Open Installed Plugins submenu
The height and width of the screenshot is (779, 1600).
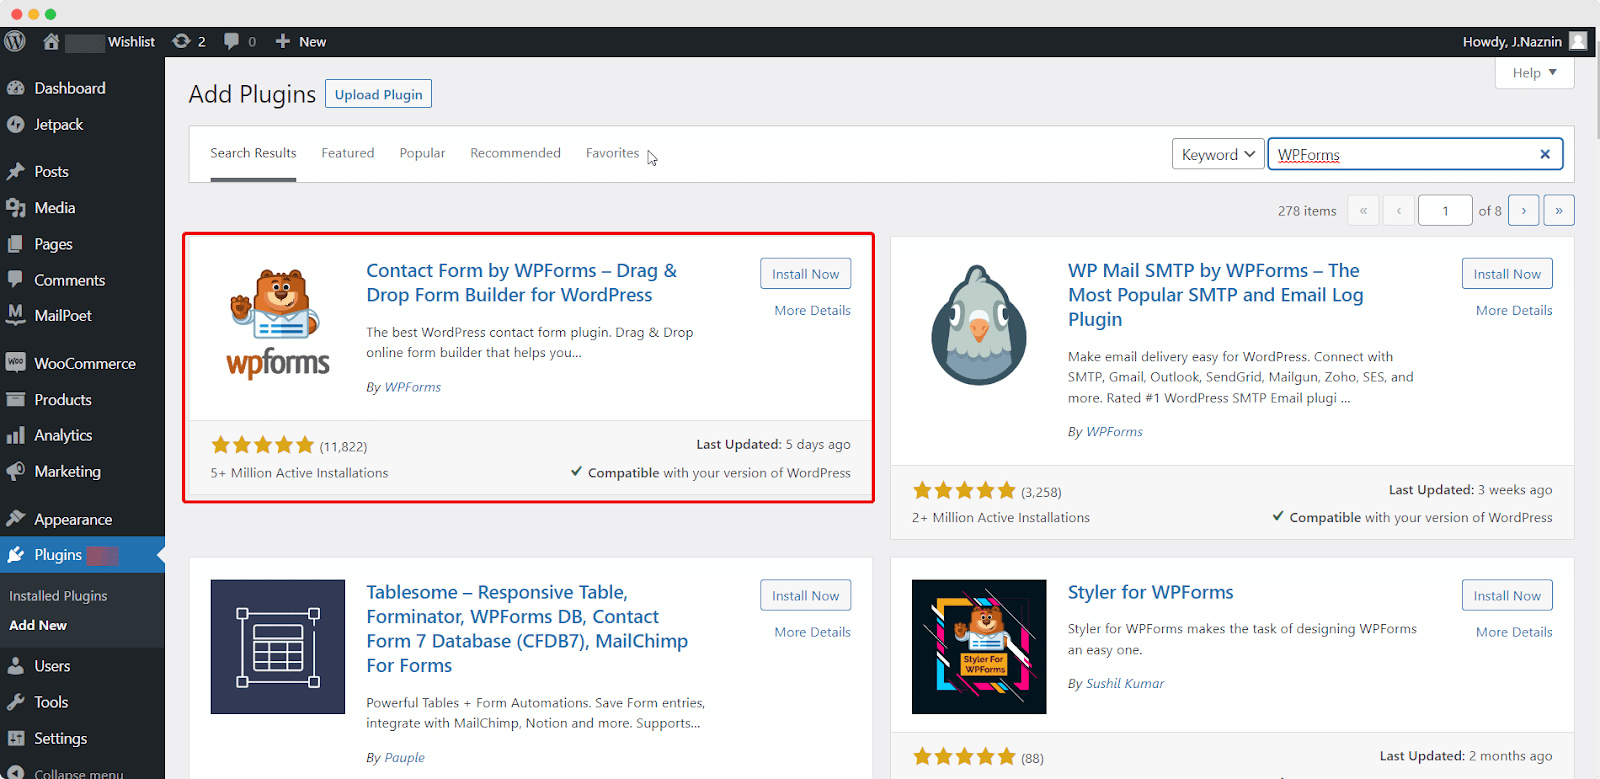point(58,595)
